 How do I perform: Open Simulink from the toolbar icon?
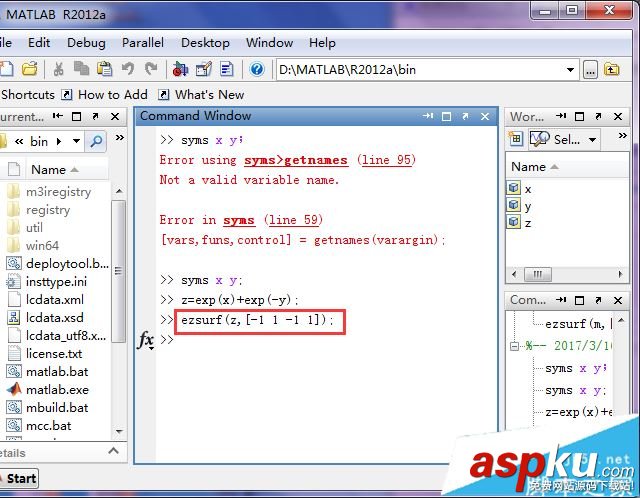180,69
